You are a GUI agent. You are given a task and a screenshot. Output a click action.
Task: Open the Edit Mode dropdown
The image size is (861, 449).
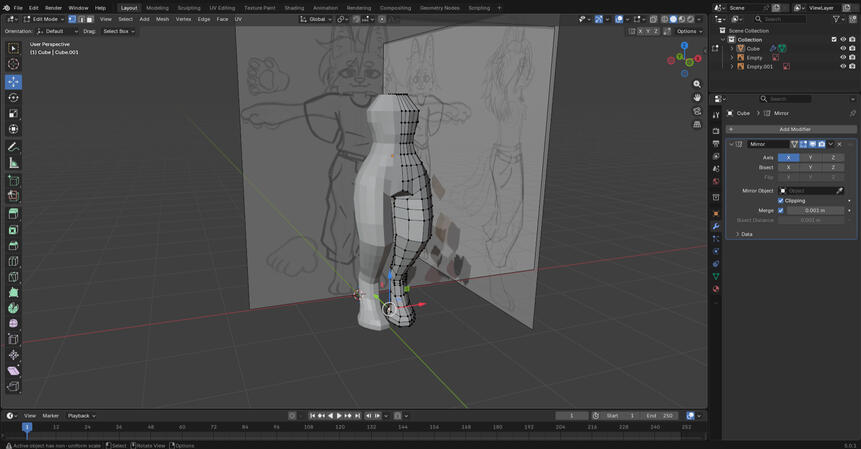tap(44, 19)
